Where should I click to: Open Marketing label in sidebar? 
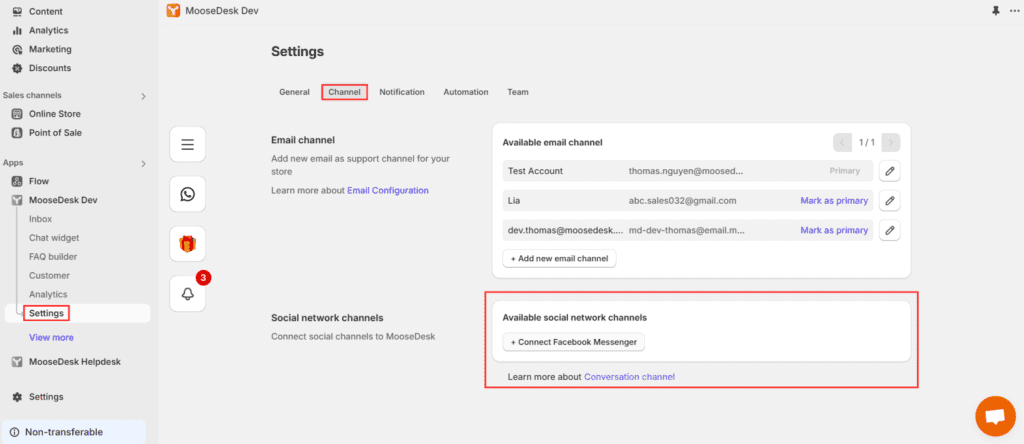50,49
